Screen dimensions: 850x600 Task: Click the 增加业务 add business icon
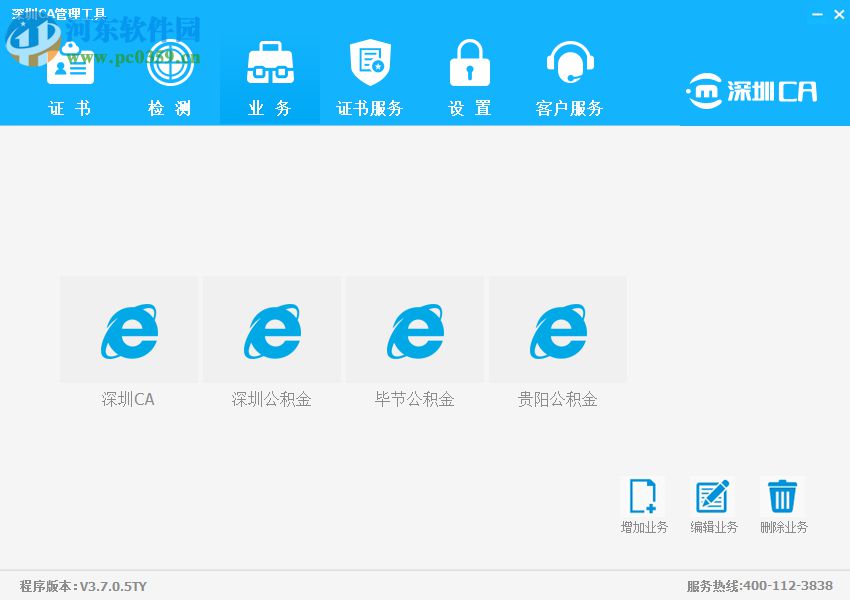click(643, 494)
